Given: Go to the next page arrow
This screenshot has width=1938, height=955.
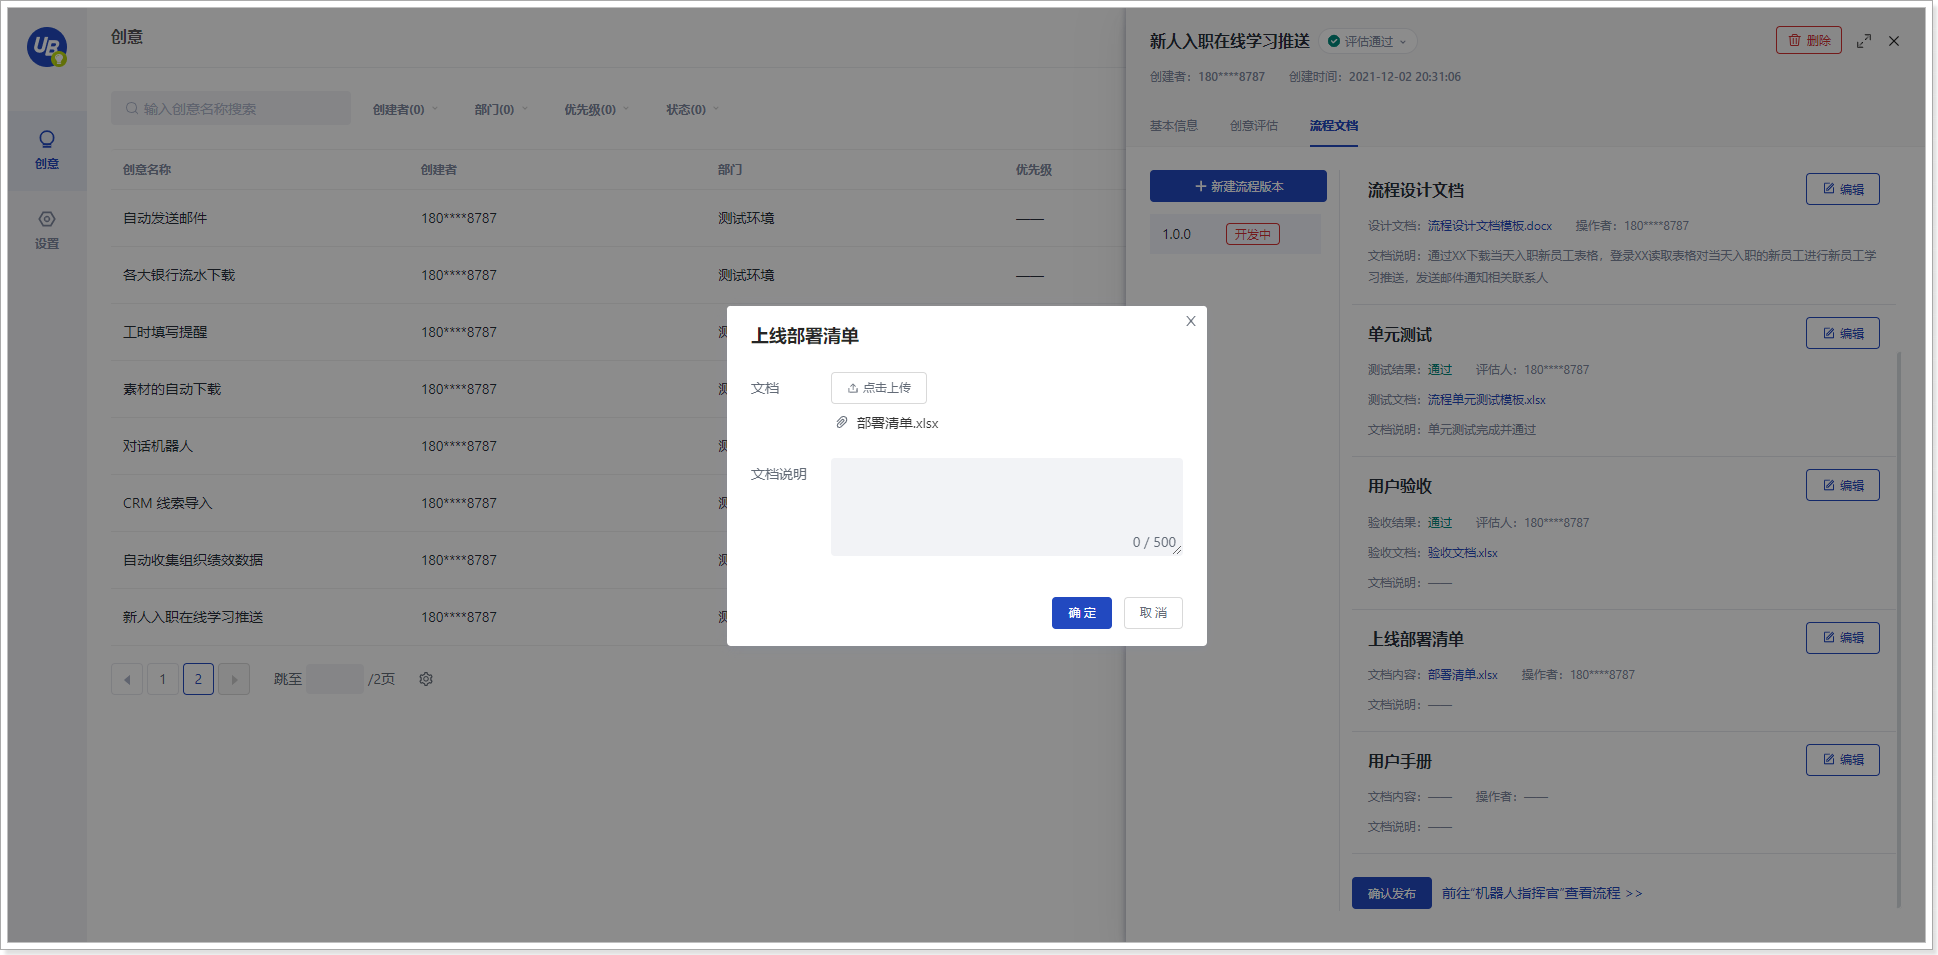Looking at the screenshot, I should pyautogui.click(x=234, y=679).
